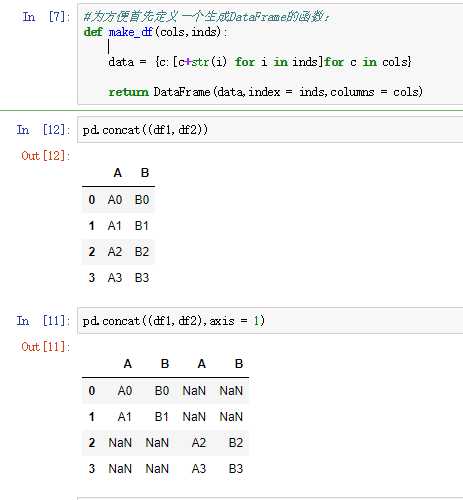The width and height of the screenshot is (463, 500).
Task: Click cell A1 in Out[11] table
Action: coord(125,417)
